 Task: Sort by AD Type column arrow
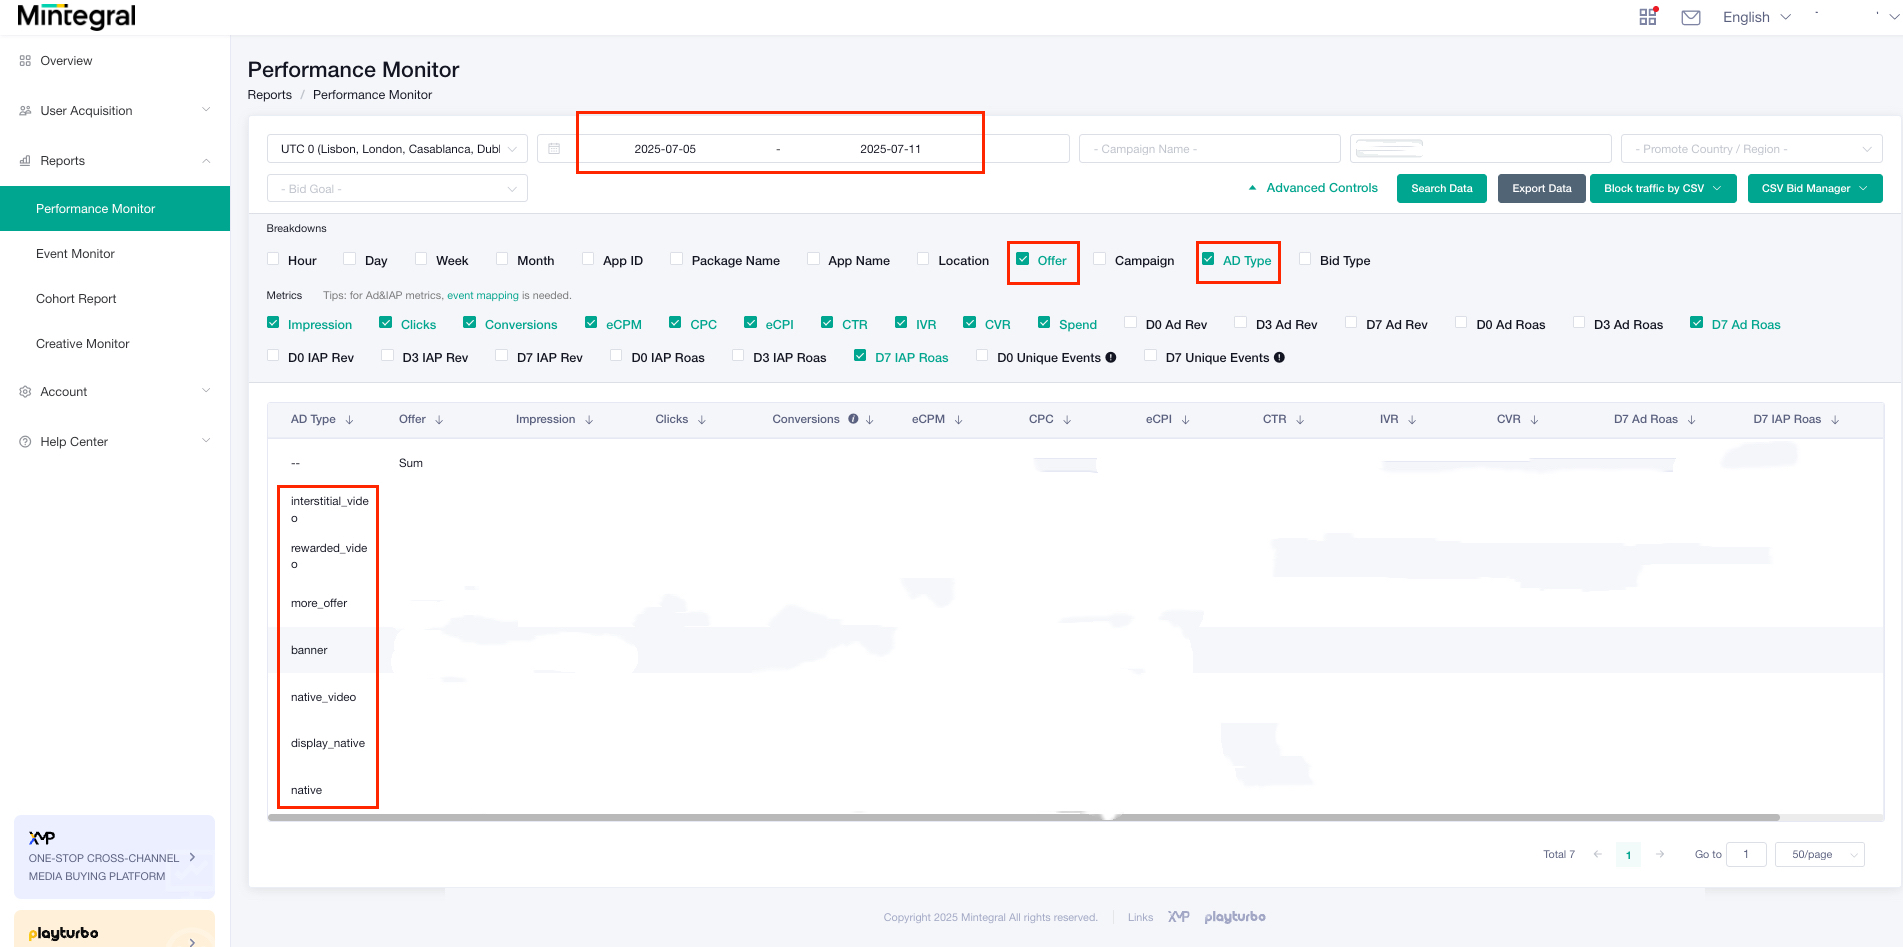(x=349, y=420)
